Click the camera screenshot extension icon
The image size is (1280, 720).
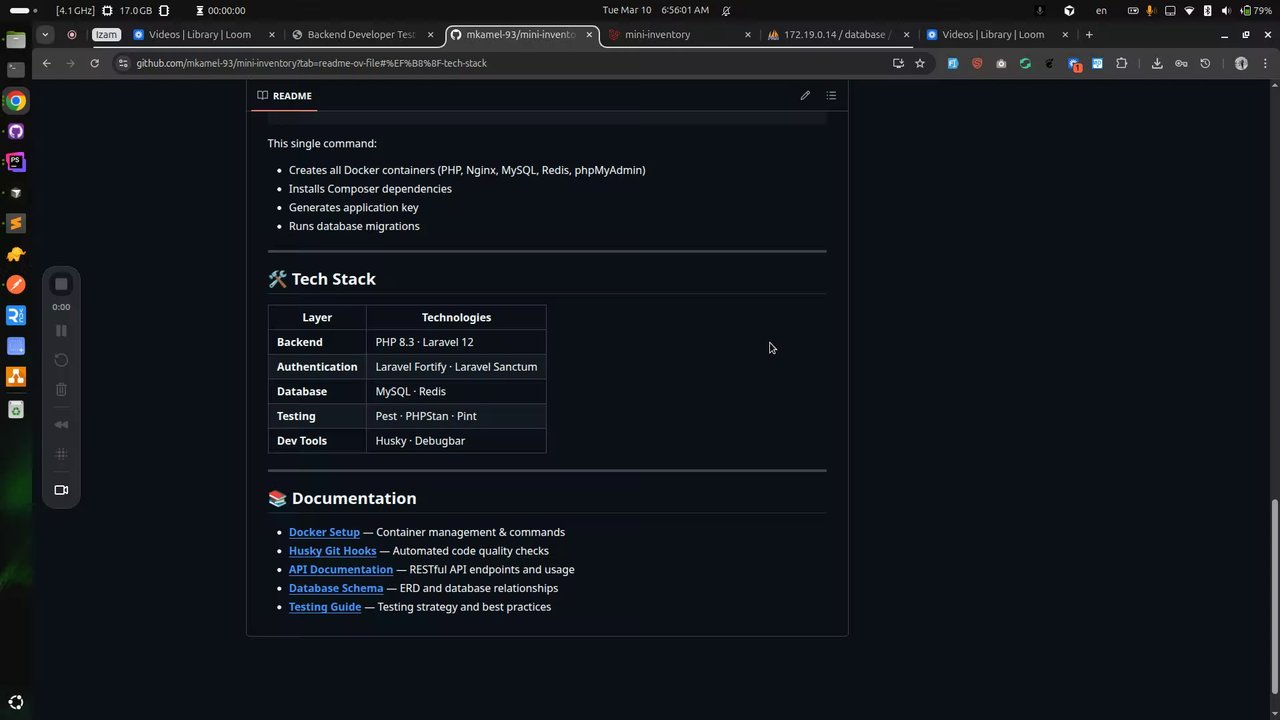(1001, 63)
